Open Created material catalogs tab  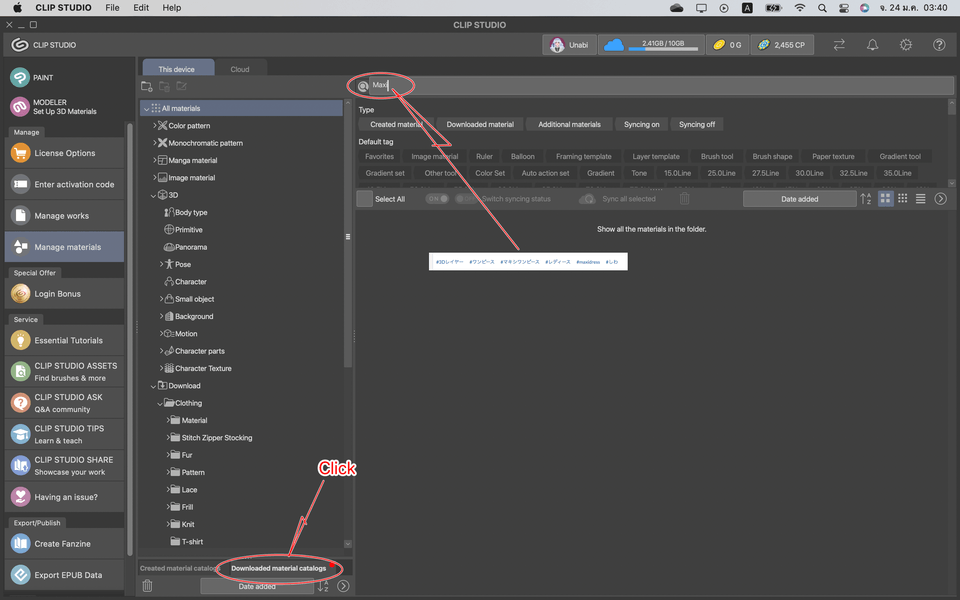pyautogui.click(x=179, y=568)
